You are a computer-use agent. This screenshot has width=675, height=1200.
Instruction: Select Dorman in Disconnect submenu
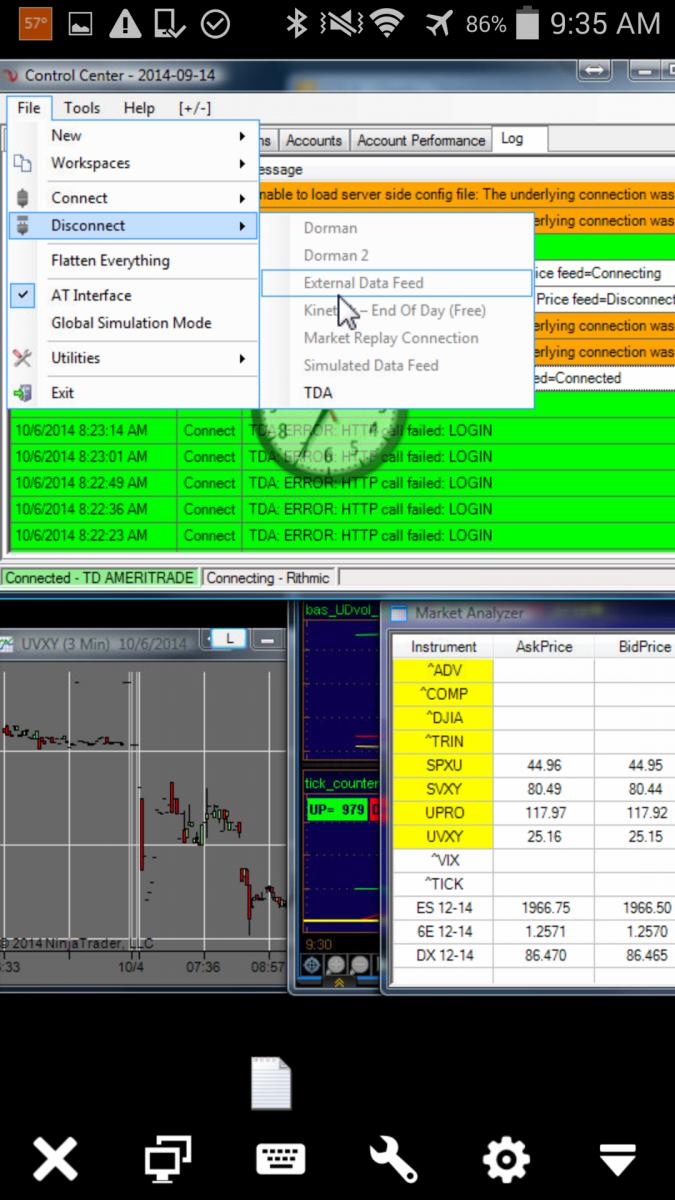(x=330, y=228)
